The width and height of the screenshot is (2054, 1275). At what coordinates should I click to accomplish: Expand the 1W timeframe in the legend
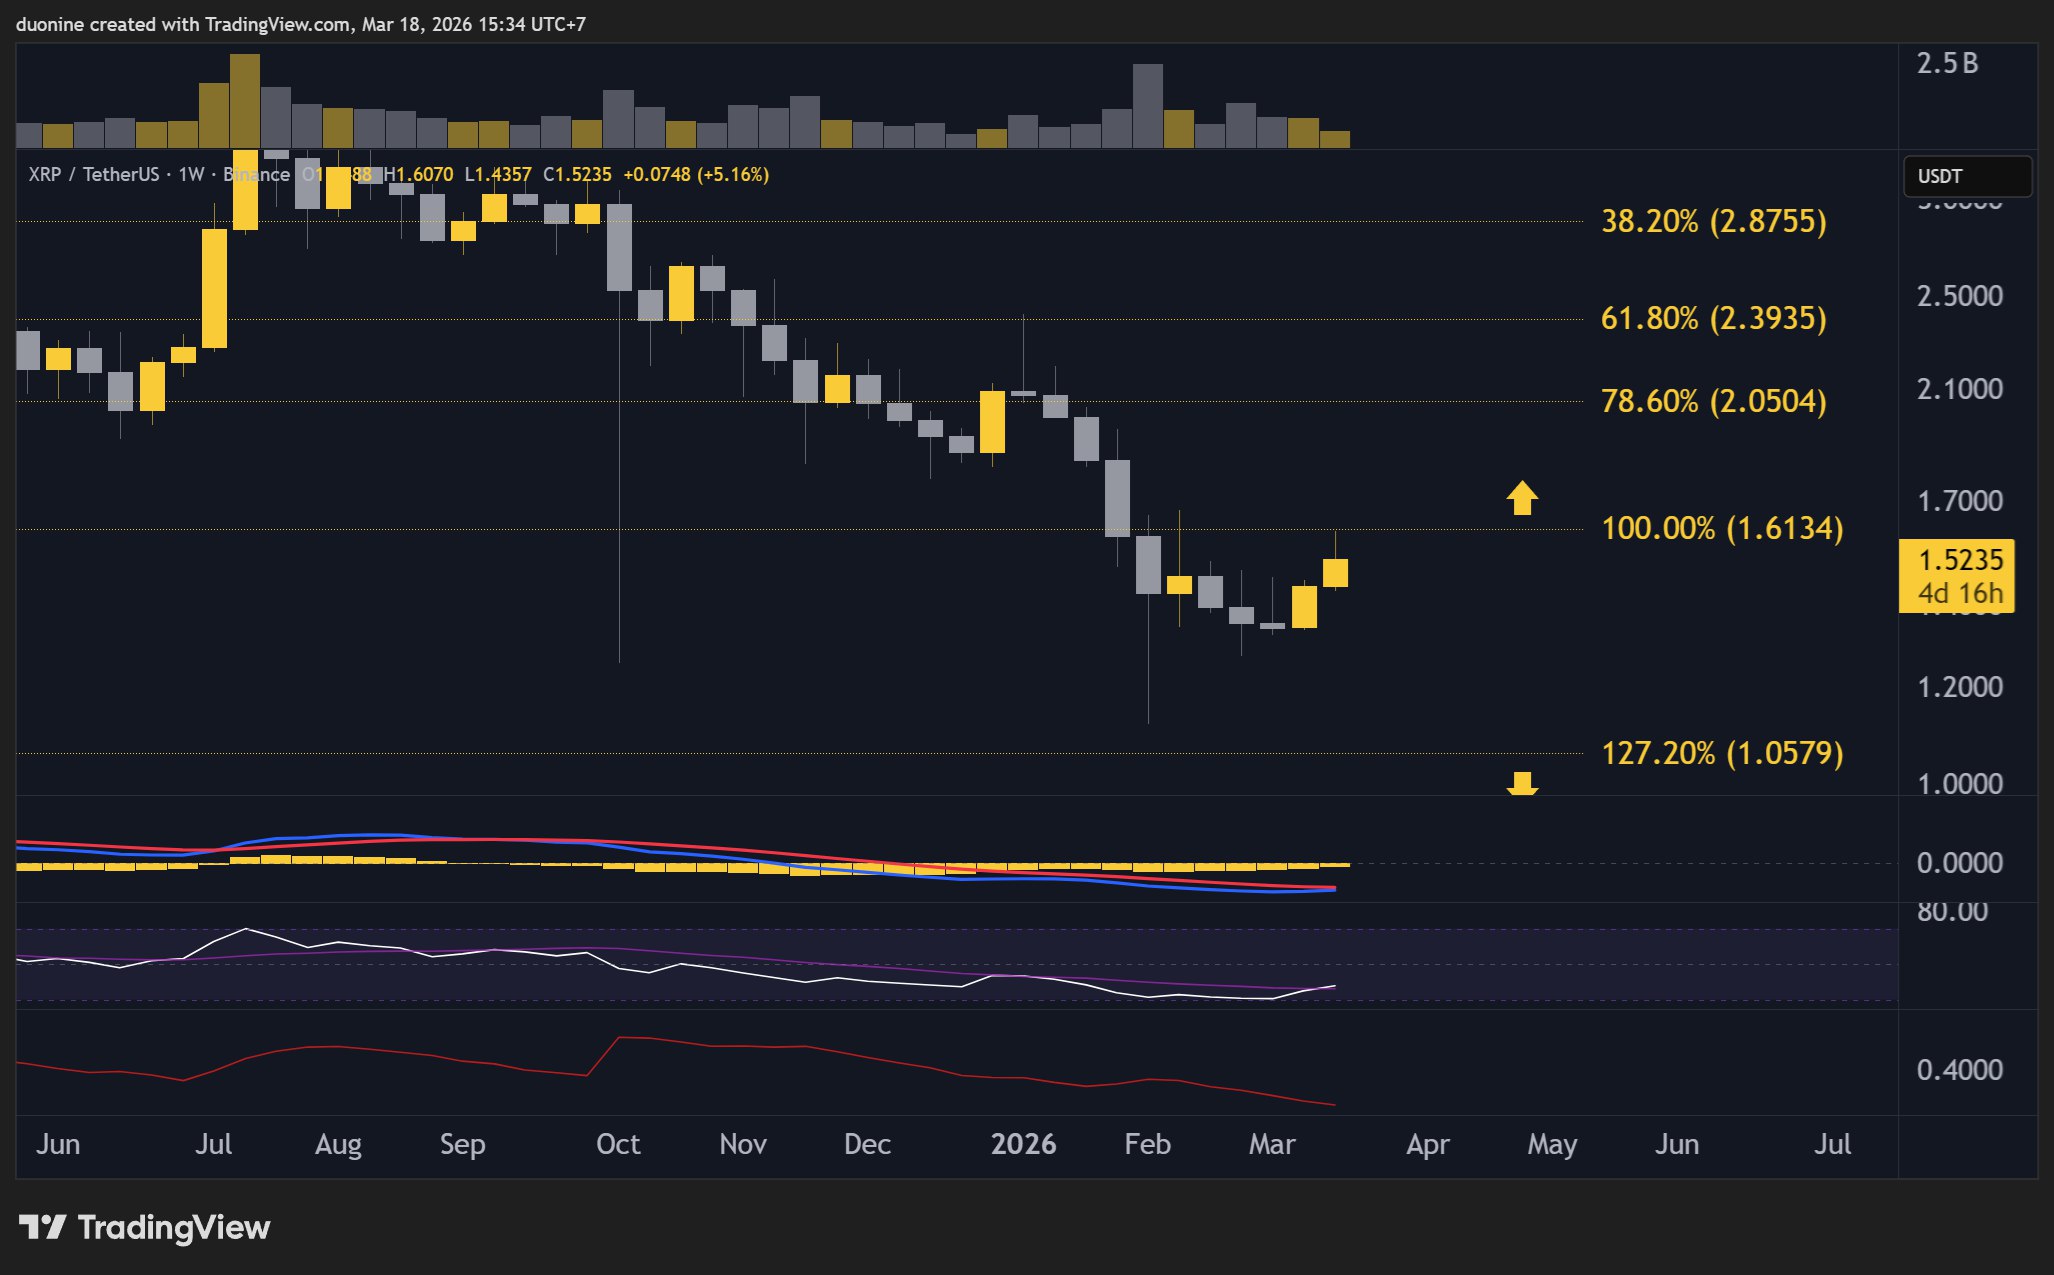click(193, 174)
